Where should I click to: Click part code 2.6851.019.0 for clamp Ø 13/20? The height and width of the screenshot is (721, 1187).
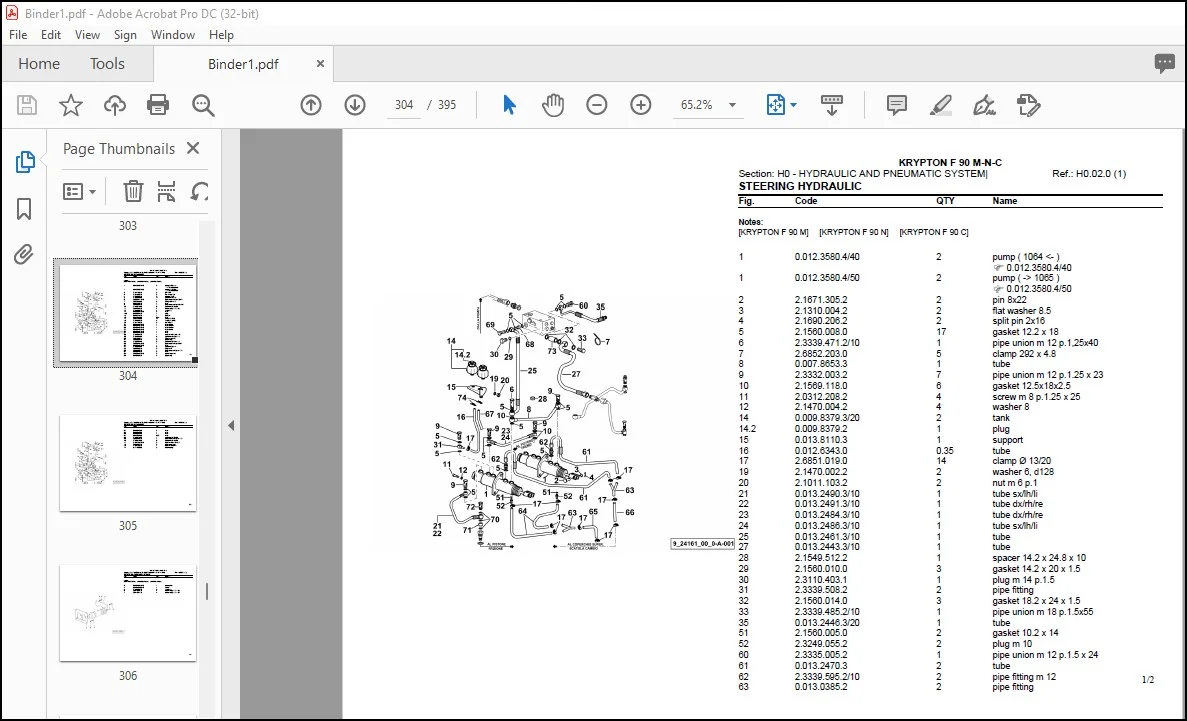(821, 461)
